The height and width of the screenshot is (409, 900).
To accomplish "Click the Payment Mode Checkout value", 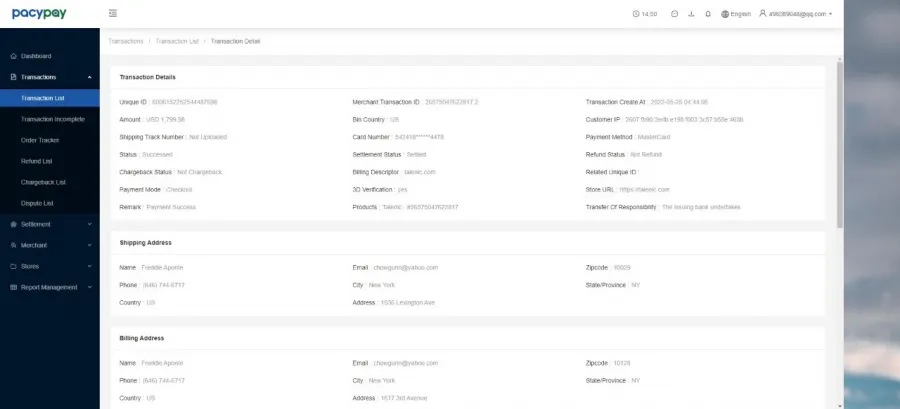I will (x=179, y=189).
